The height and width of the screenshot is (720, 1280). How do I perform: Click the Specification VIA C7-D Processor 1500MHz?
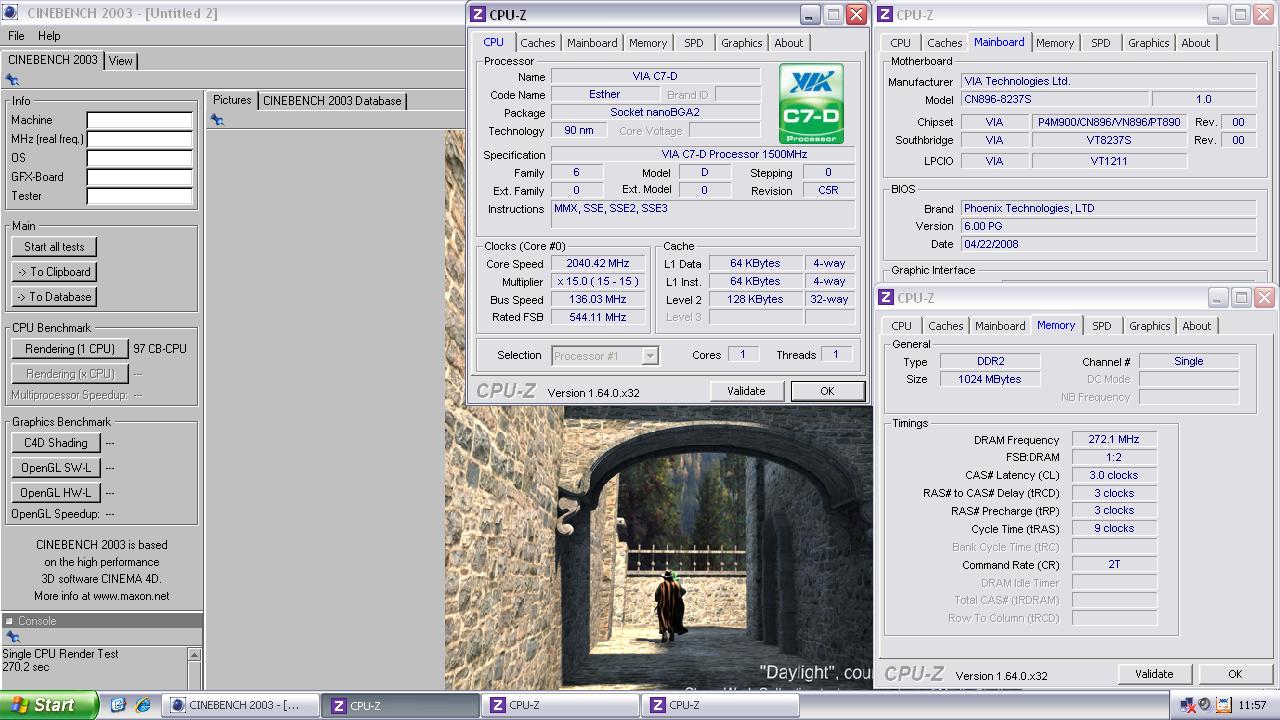pyautogui.click(x=703, y=155)
